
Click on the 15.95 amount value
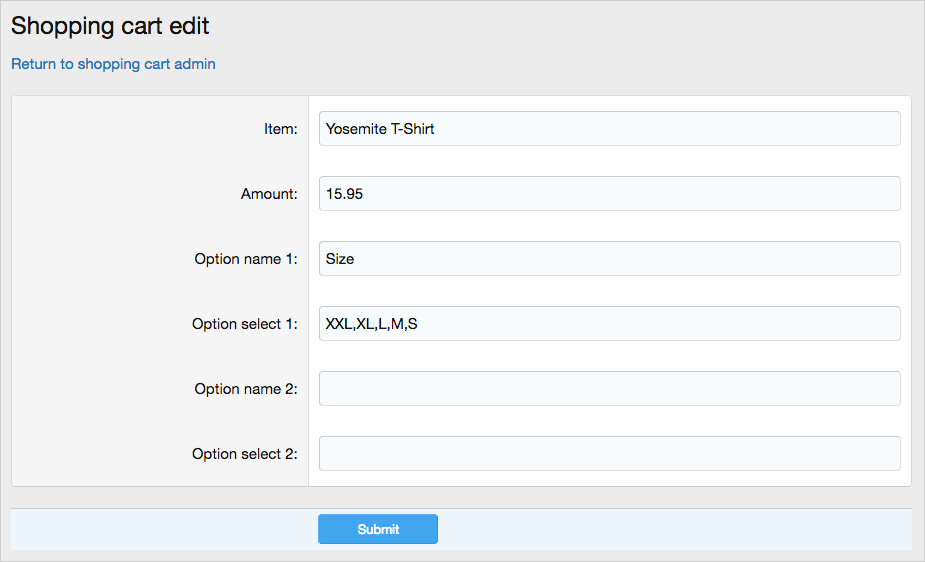pyautogui.click(x=344, y=194)
